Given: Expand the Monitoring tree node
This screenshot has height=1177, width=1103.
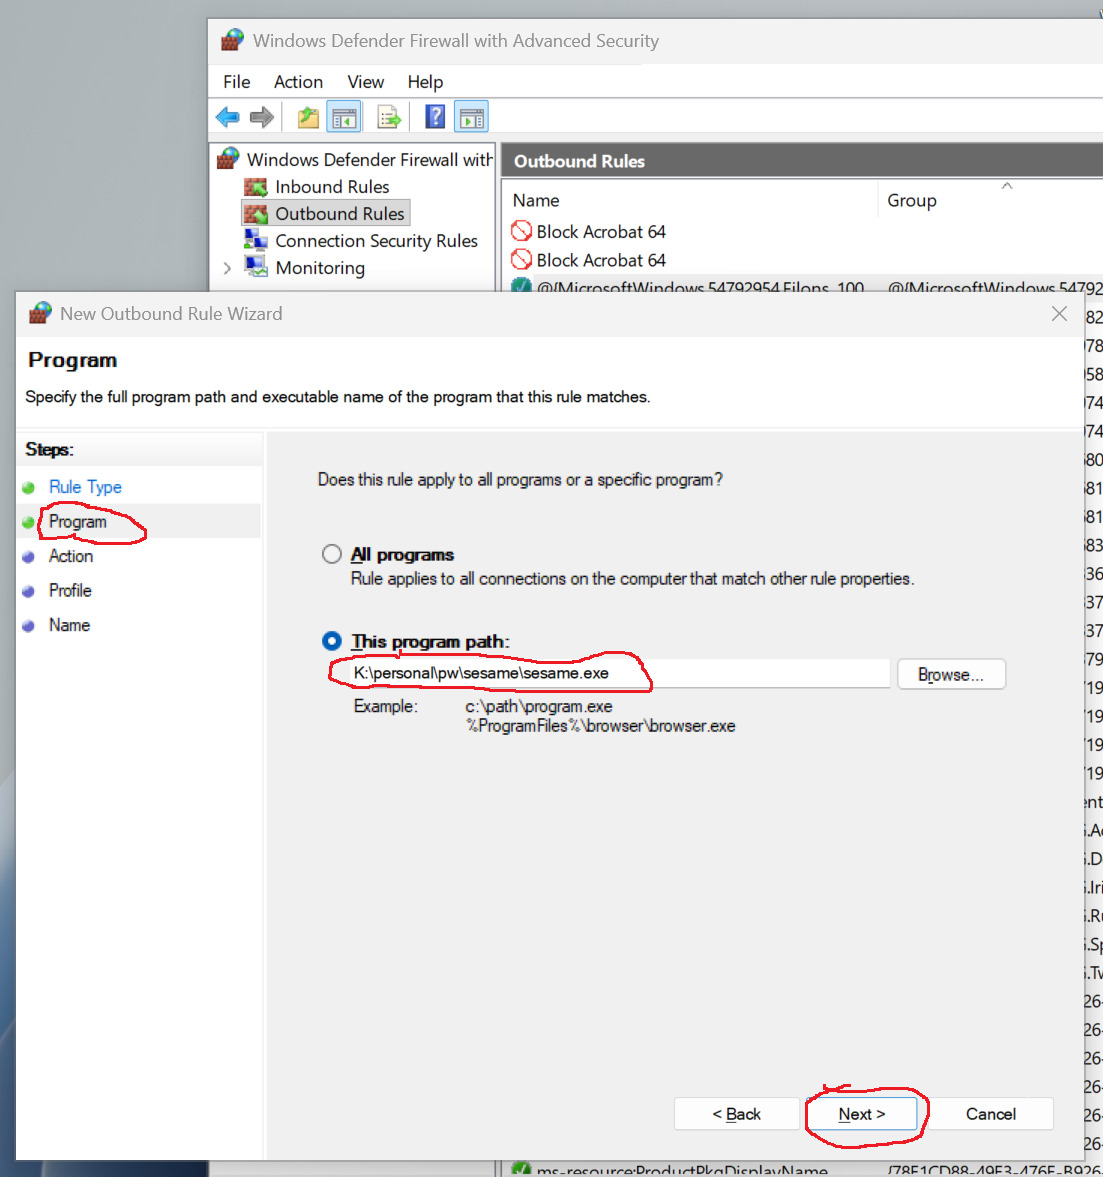Looking at the screenshot, I should 228,268.
